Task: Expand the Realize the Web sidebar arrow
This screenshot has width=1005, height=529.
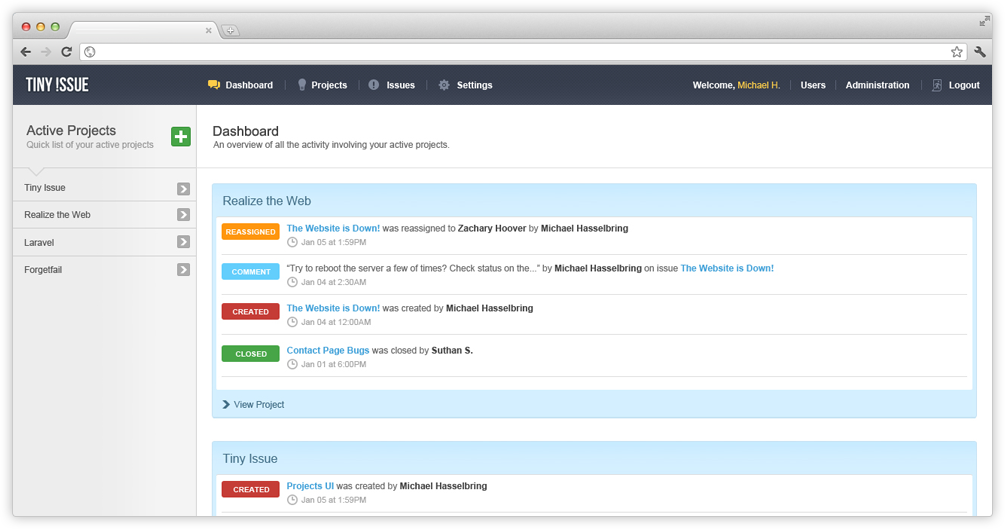Action: point(183,215)
